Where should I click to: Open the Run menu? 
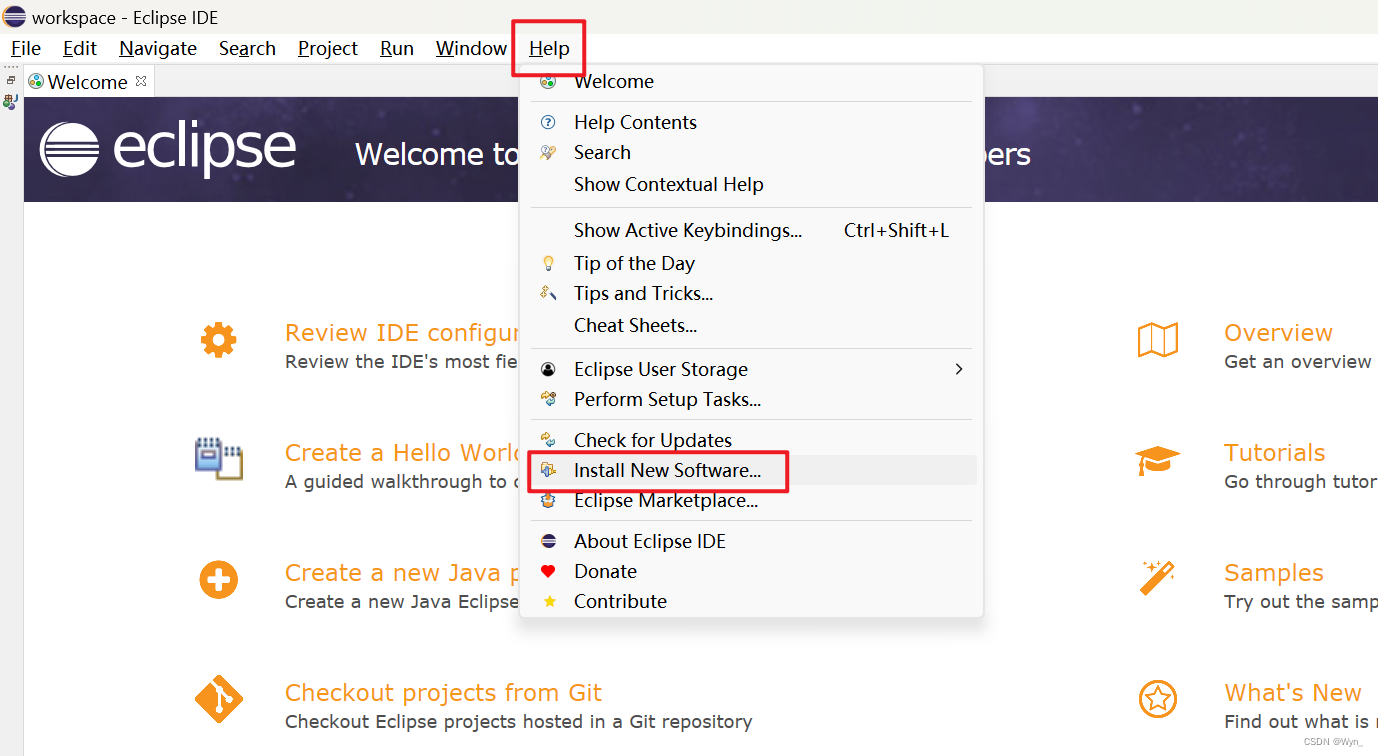point(397,48)
